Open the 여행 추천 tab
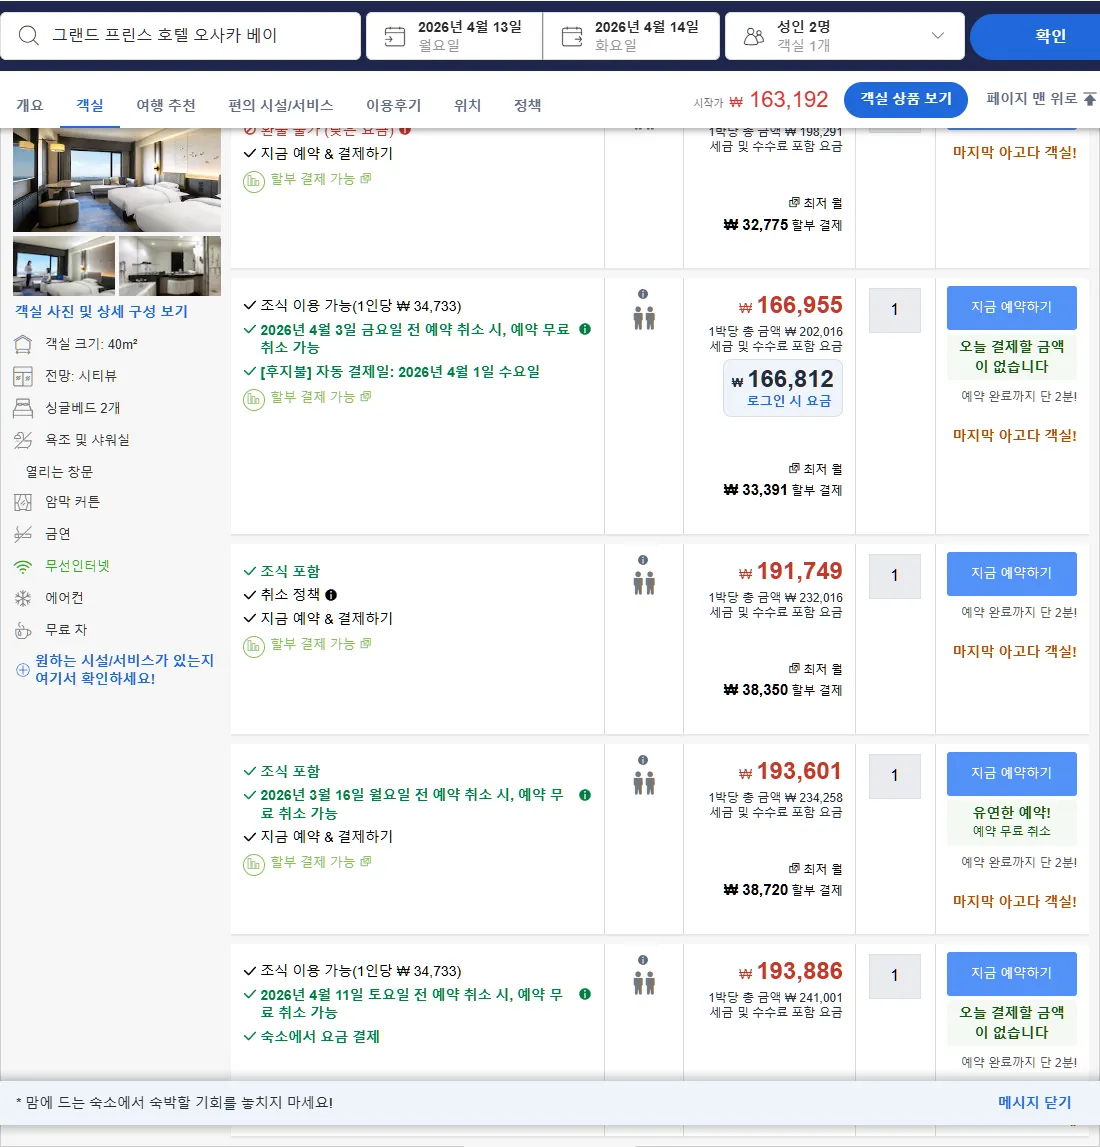The image size is (1100, 1147). pos(166,105)
